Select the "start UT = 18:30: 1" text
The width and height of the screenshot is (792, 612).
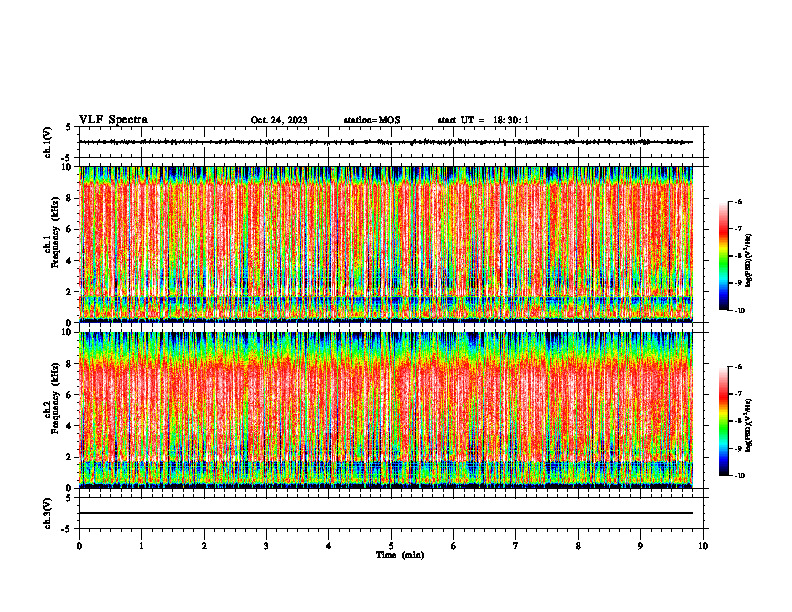click(x=483, y=120)
